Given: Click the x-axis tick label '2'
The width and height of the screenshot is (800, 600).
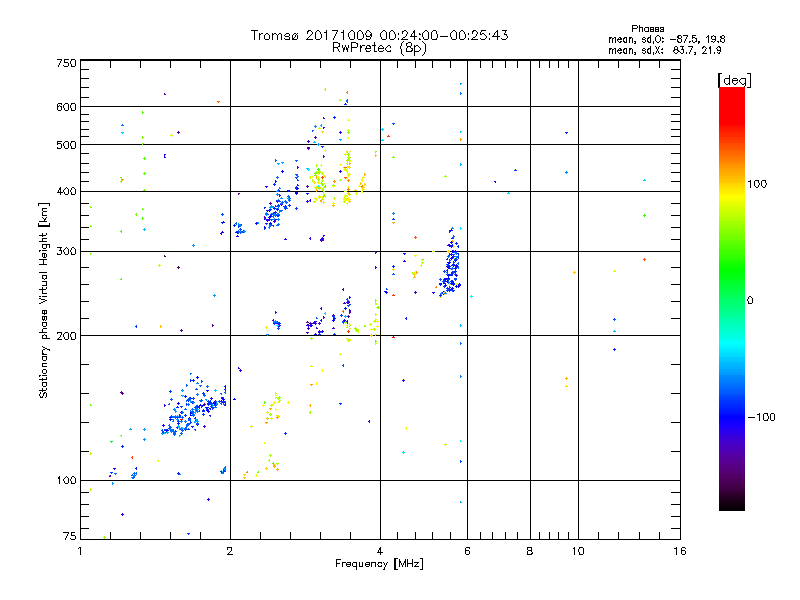Looking at the screenshot, I should (230, 551).
